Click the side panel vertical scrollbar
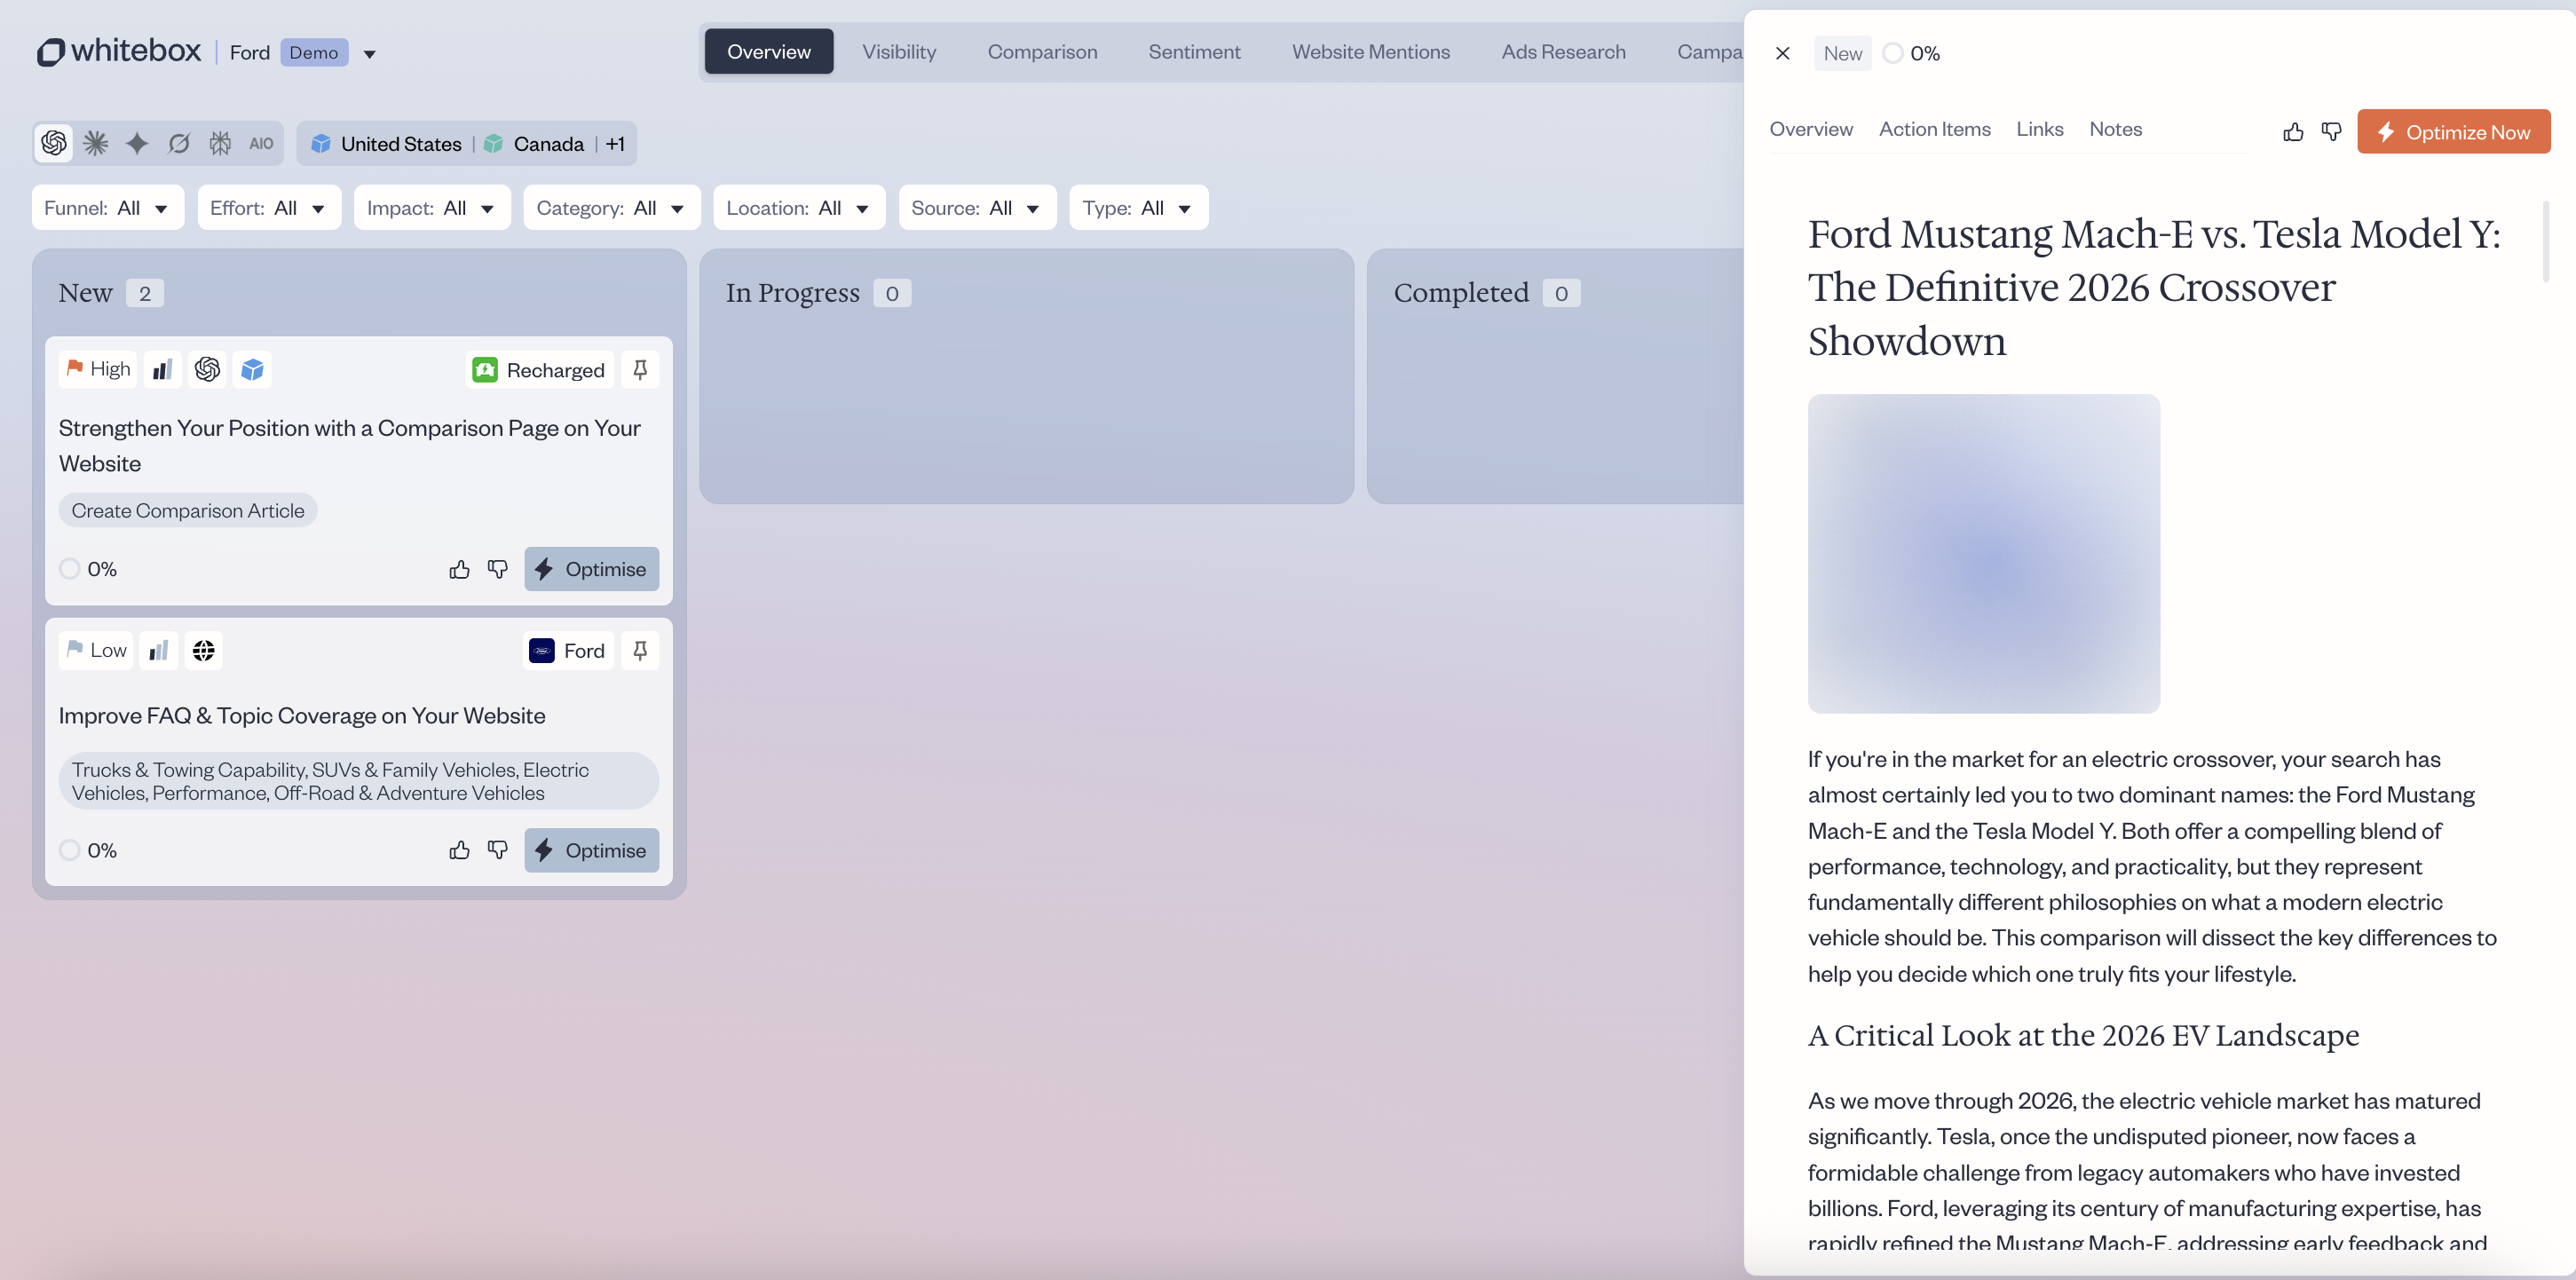 [2545, 241]
